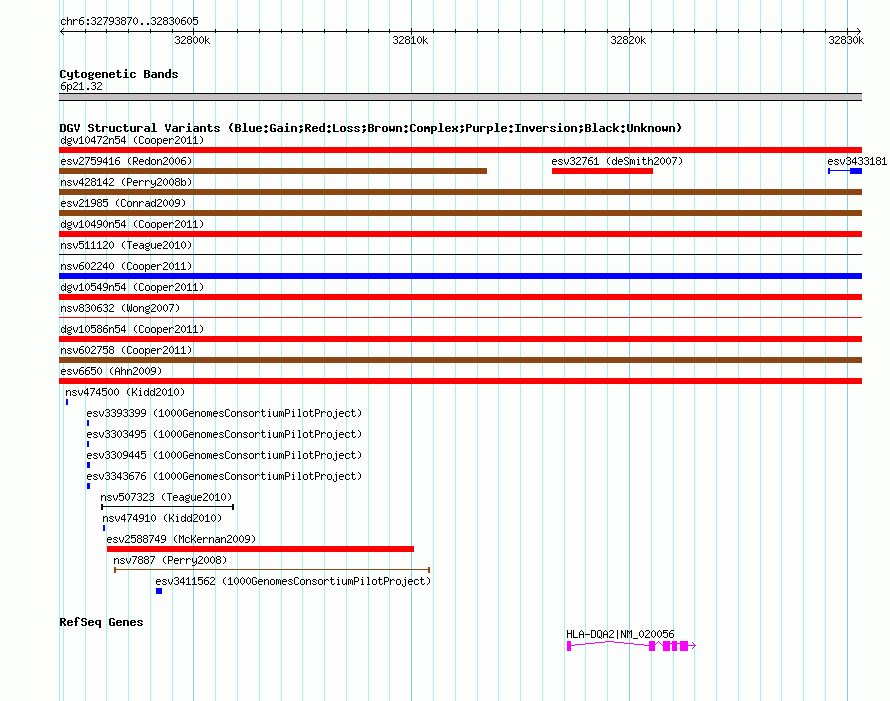
Task: Select esv3393399 (1000GenomesConsortiumPilotProject) label
Action: pyautogui.click(x=224, y=413)
